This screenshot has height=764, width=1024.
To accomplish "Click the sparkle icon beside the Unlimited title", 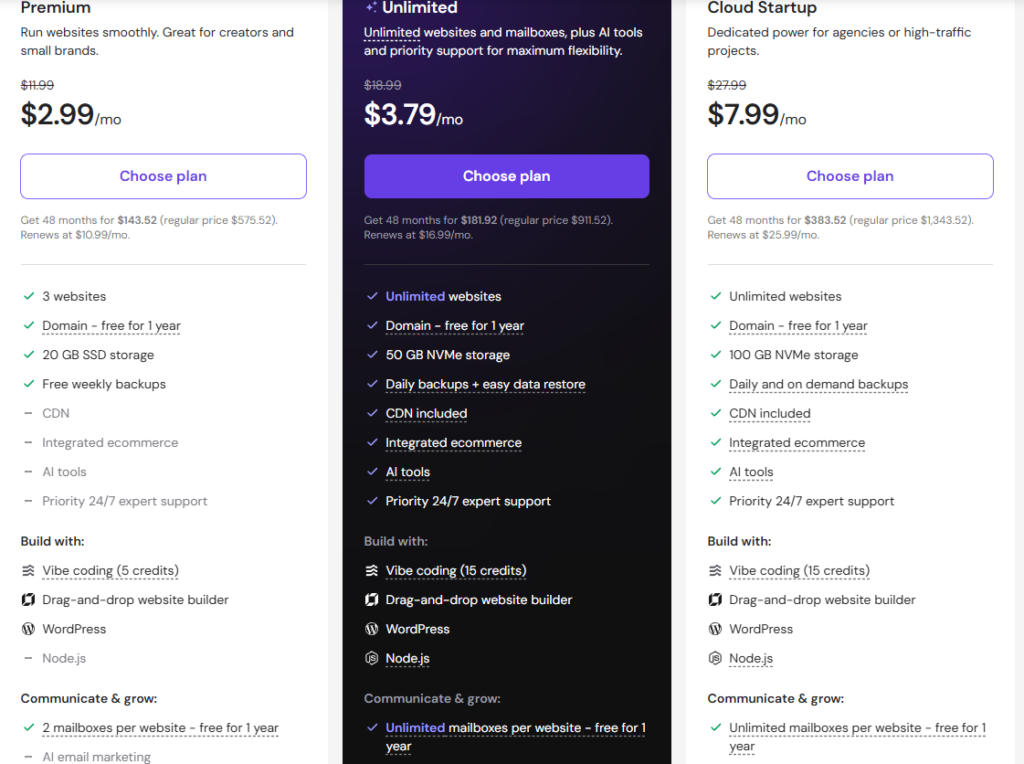I will click(x=372, y=8).
